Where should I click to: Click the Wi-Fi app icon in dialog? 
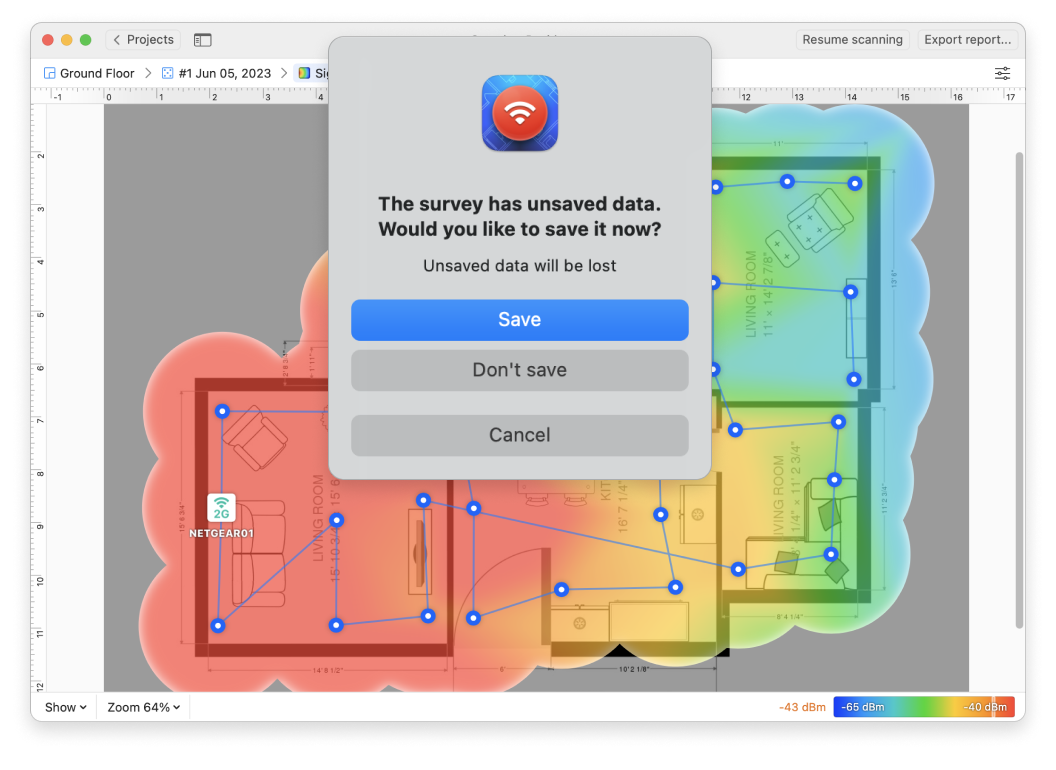(x=519, y=113)
